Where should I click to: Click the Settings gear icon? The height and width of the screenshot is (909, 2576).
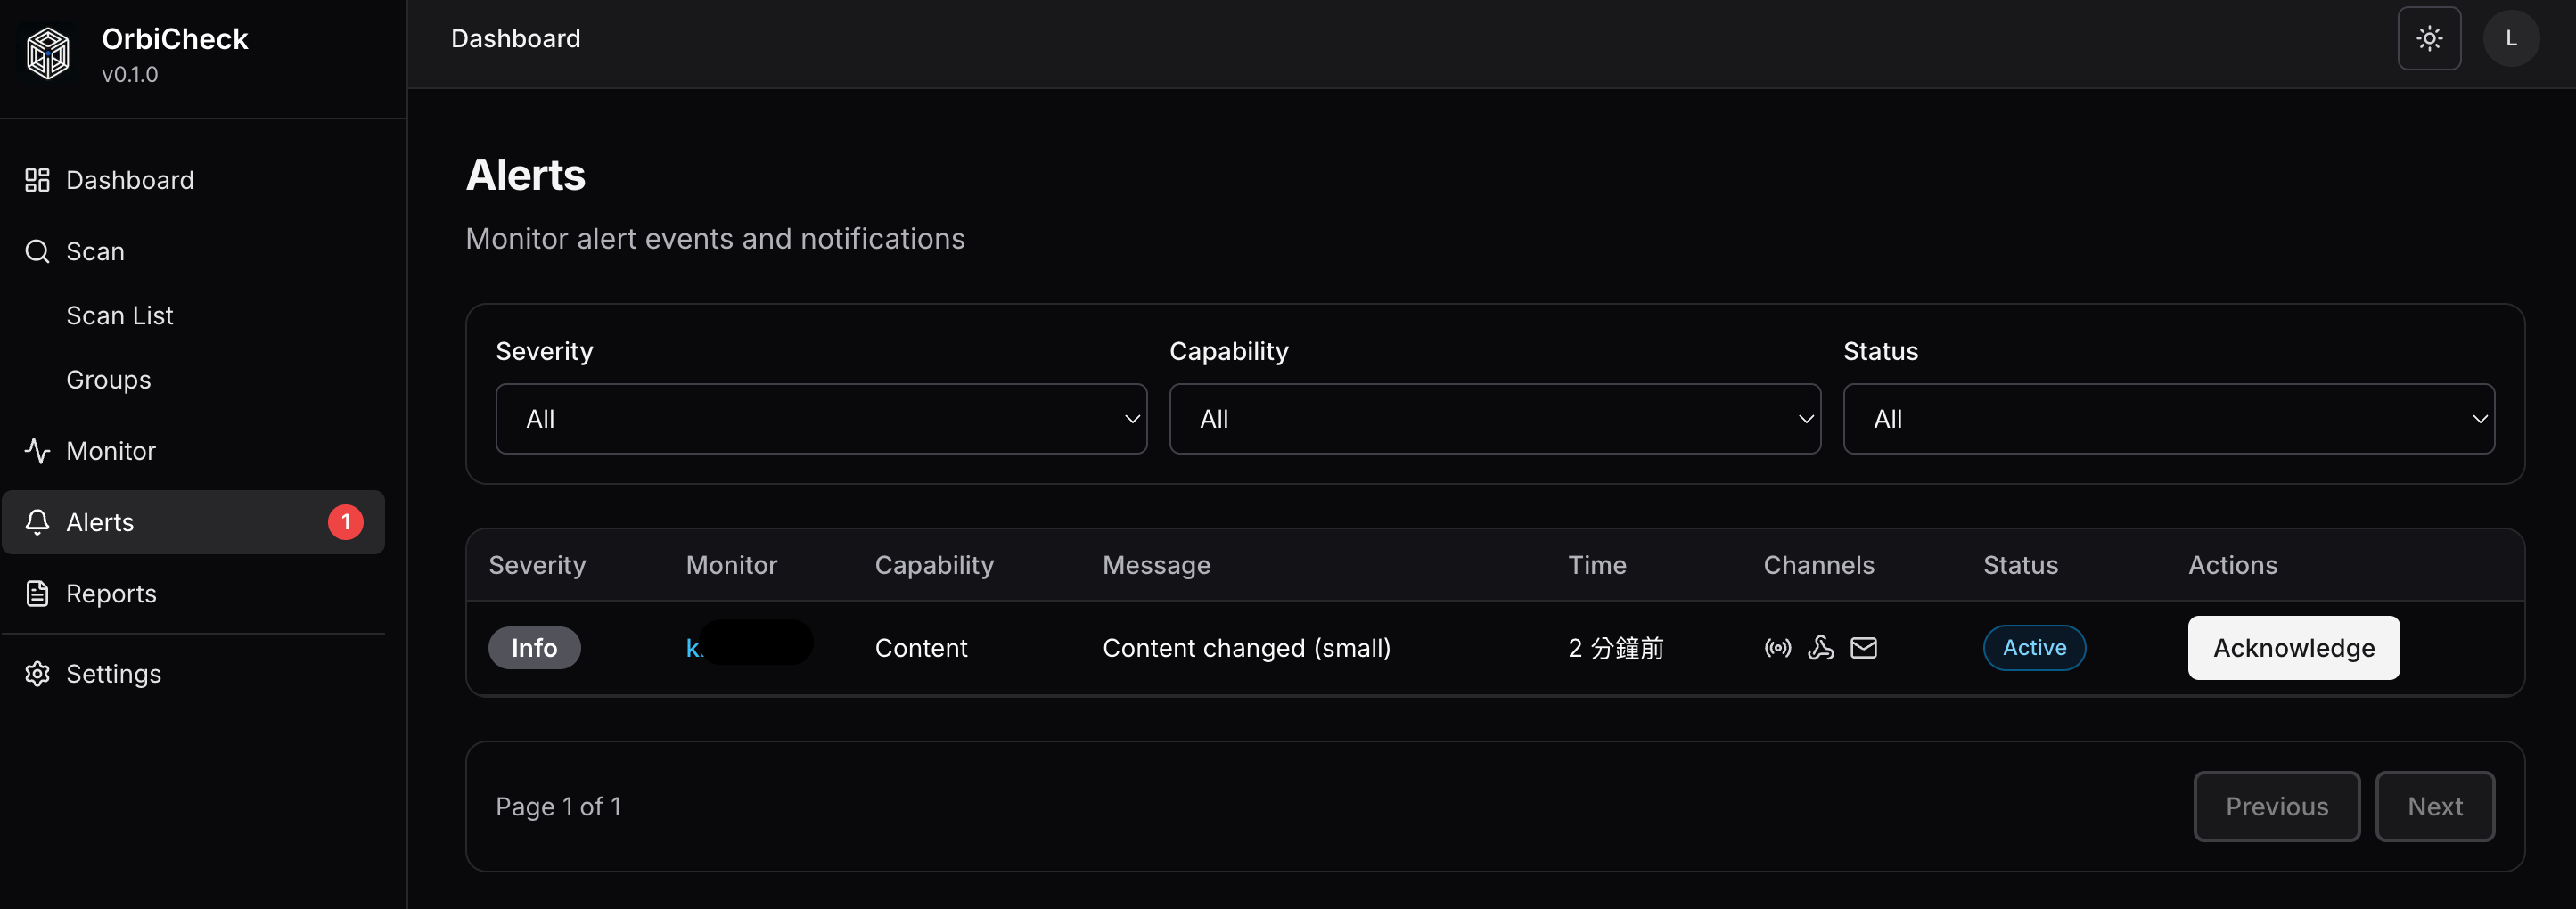[37, 673]
